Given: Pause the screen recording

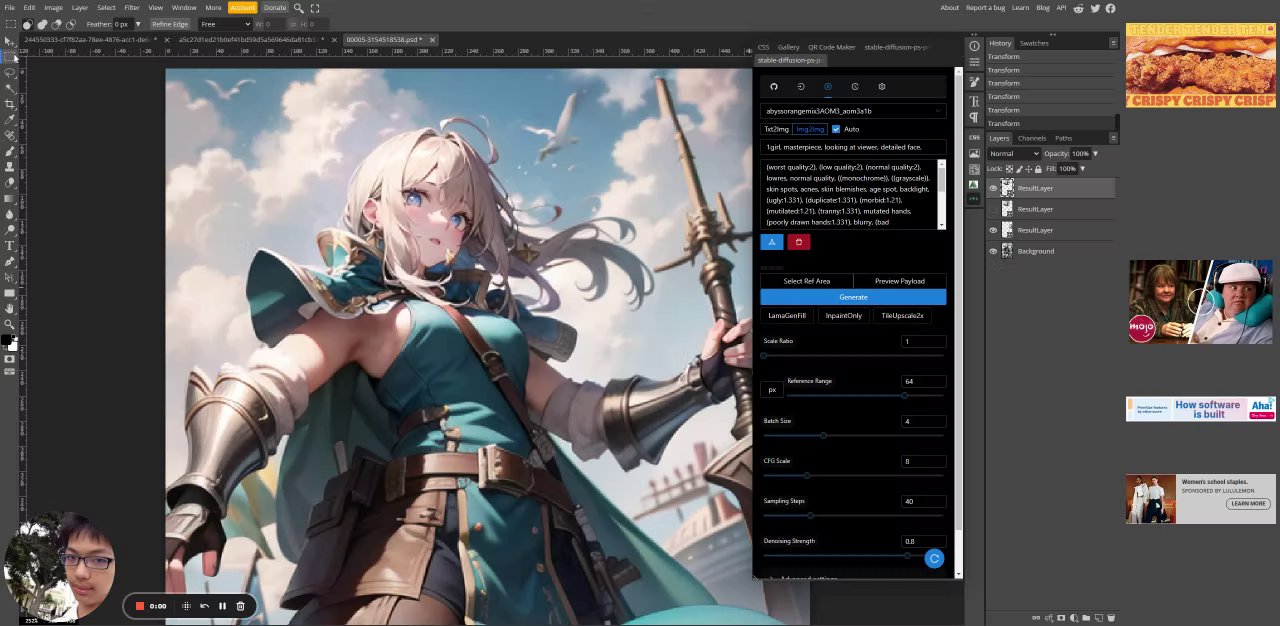Looking at the screenshot, I should click(222, 606).
